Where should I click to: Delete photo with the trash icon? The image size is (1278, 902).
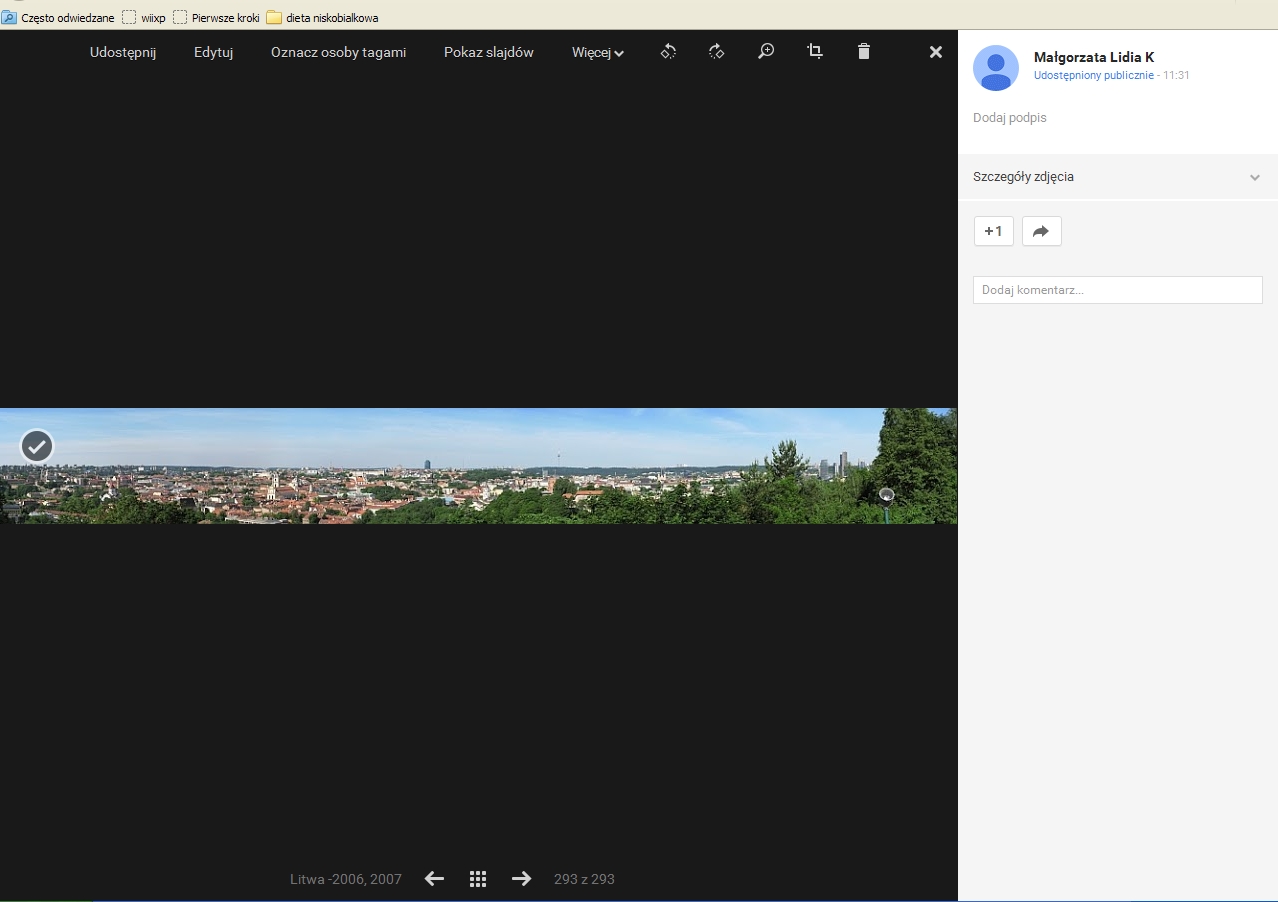tap(864, 52)
